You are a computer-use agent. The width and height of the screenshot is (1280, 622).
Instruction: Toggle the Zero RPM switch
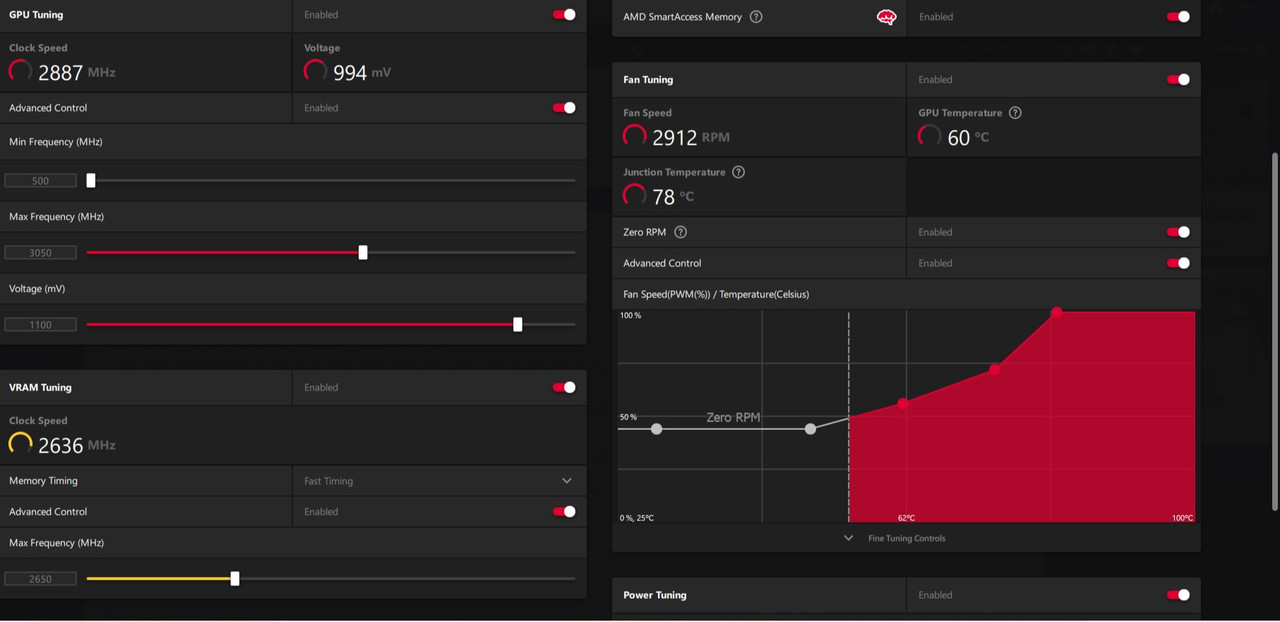[x=1178, y=232]
